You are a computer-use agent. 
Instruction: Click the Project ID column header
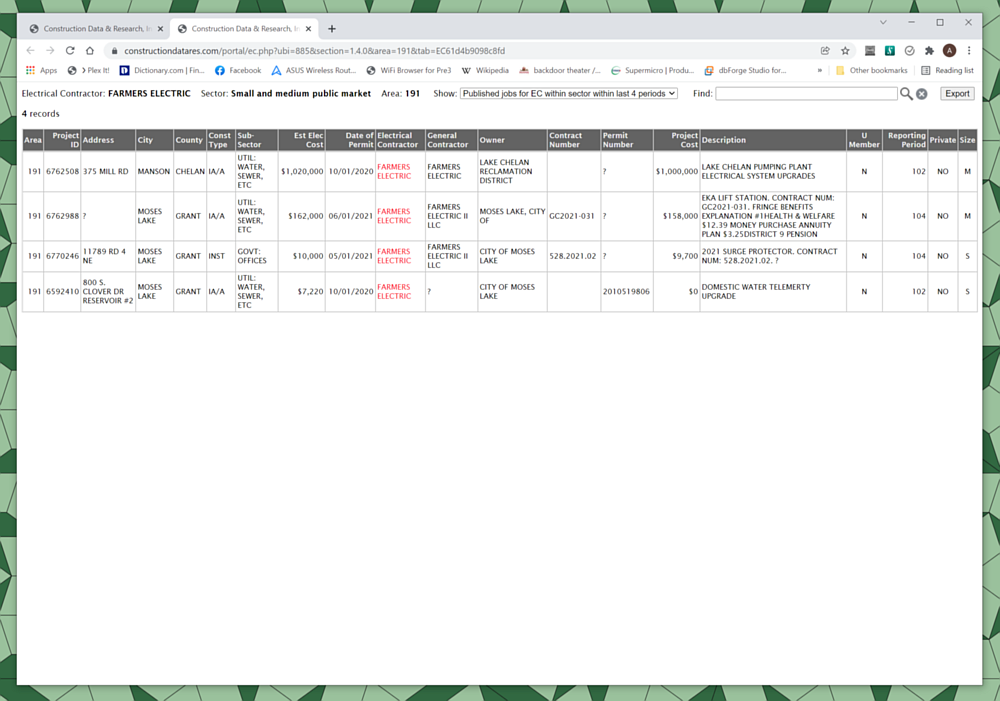point(62,140)
